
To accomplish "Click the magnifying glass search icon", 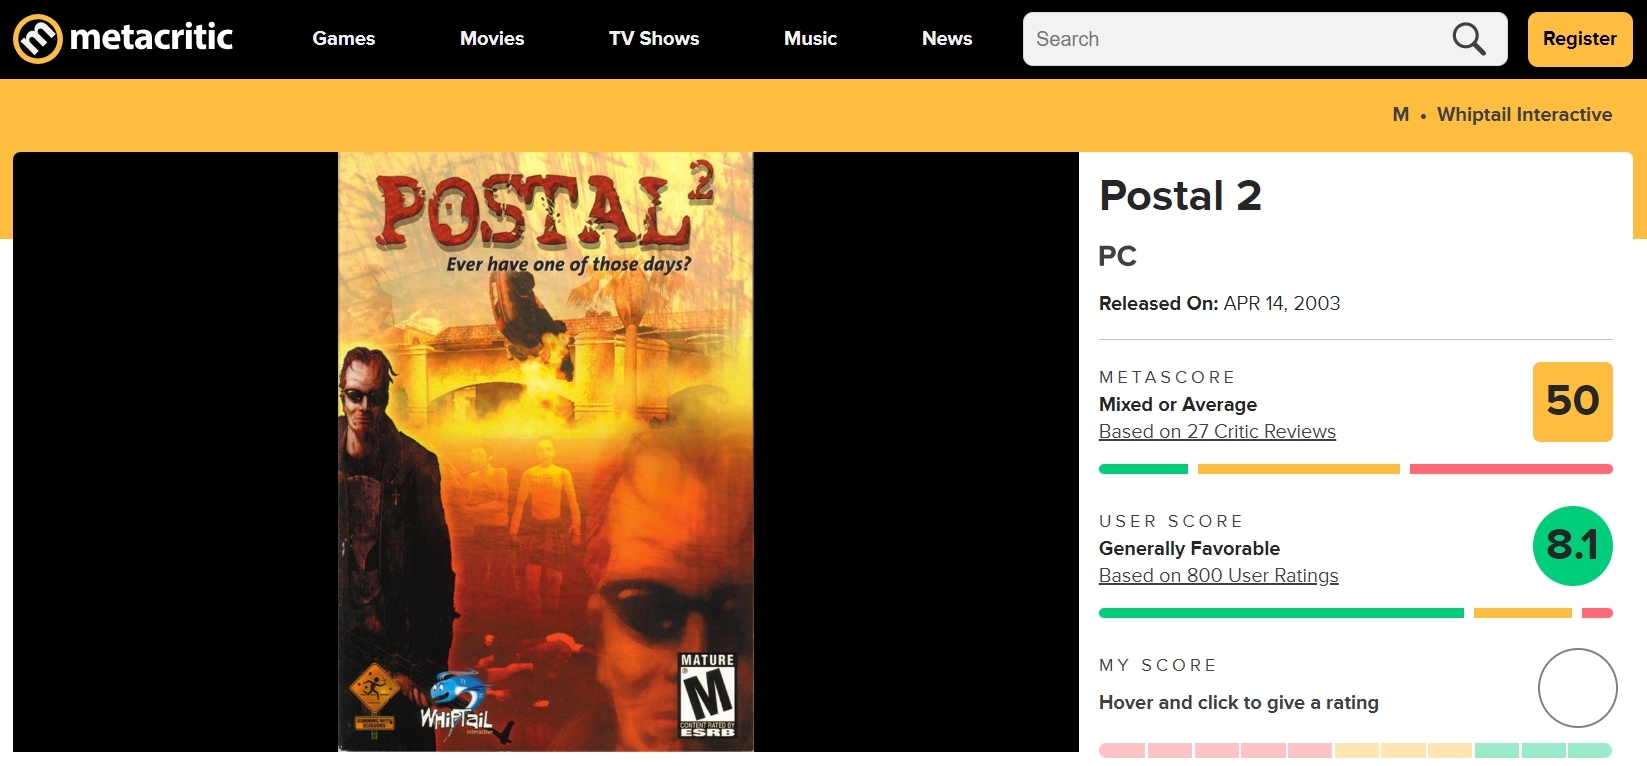I will click(1468, 39).
